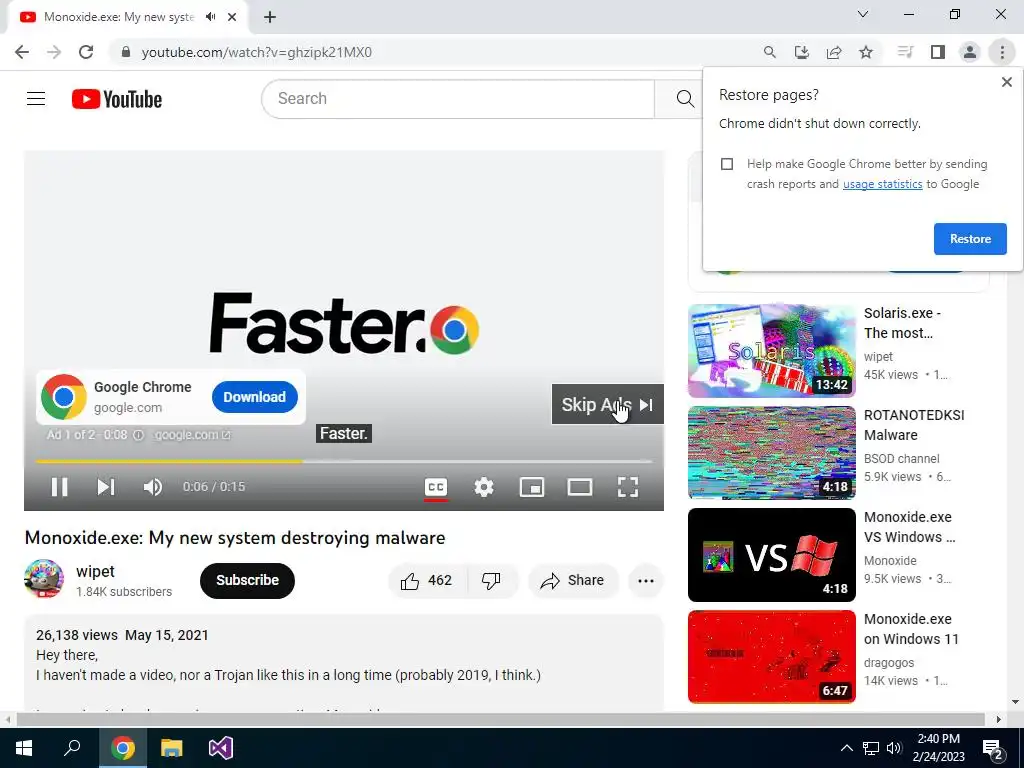Viewport: 1024px width, 768px height.
Task: Click the wipet channel name under video
Action: 95,571
